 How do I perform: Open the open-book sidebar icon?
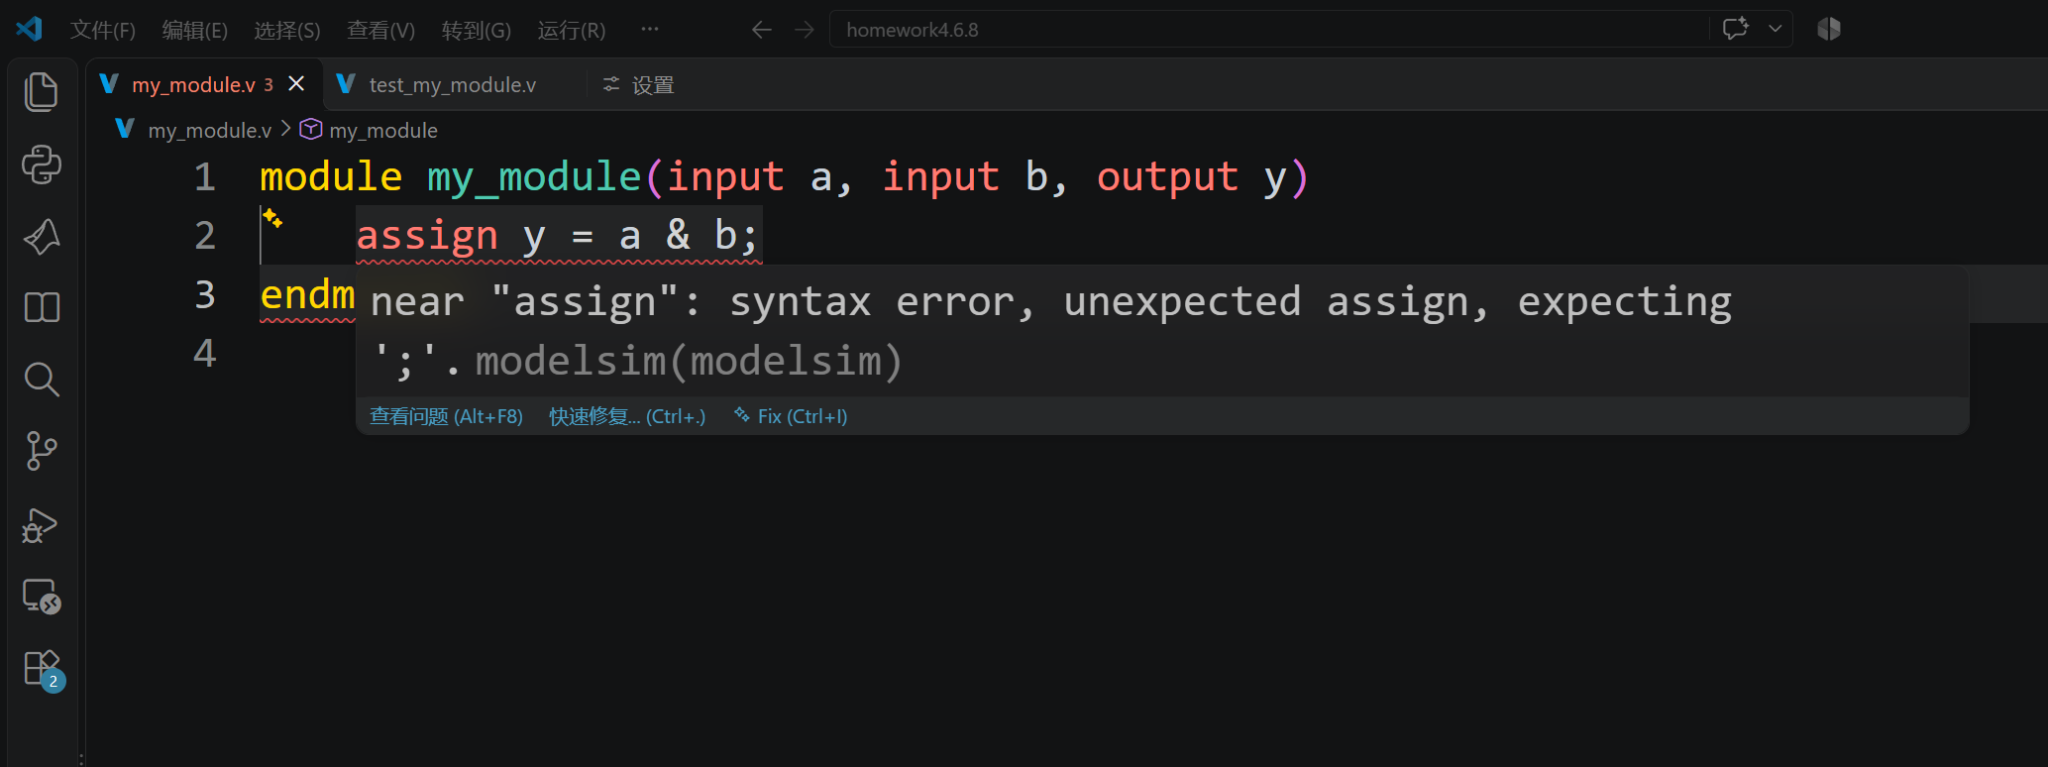click(41, 307)
